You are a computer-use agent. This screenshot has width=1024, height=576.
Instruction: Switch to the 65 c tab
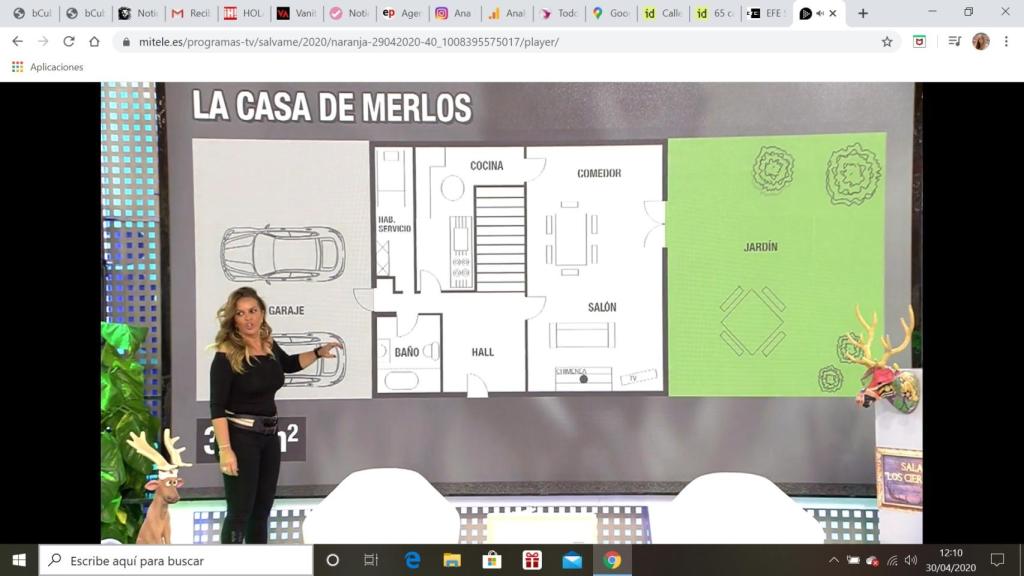[716, 13]
